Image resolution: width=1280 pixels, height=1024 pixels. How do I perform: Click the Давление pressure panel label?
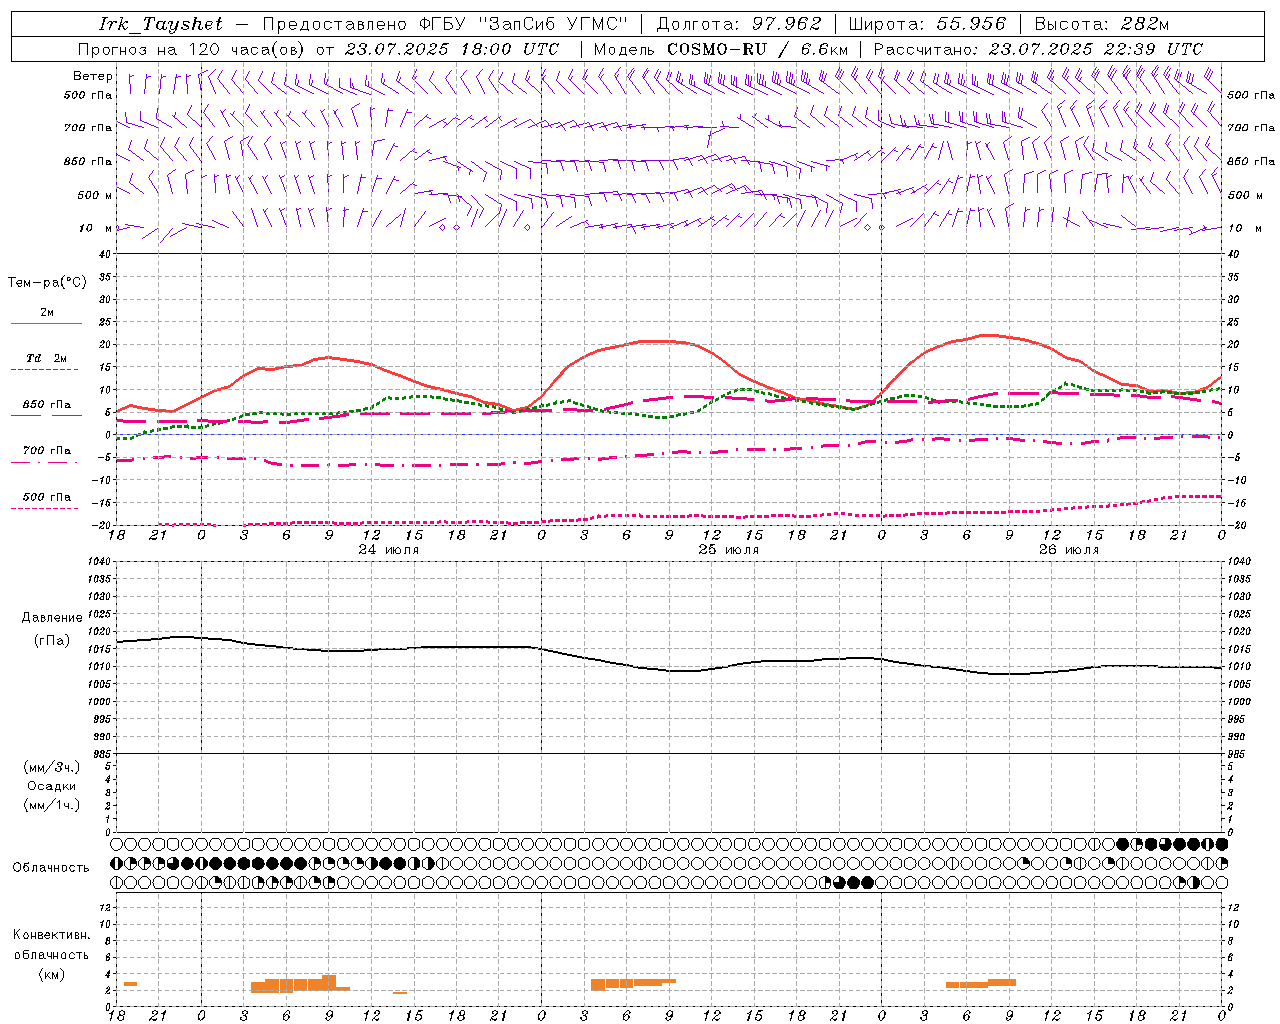coord(52,618)
